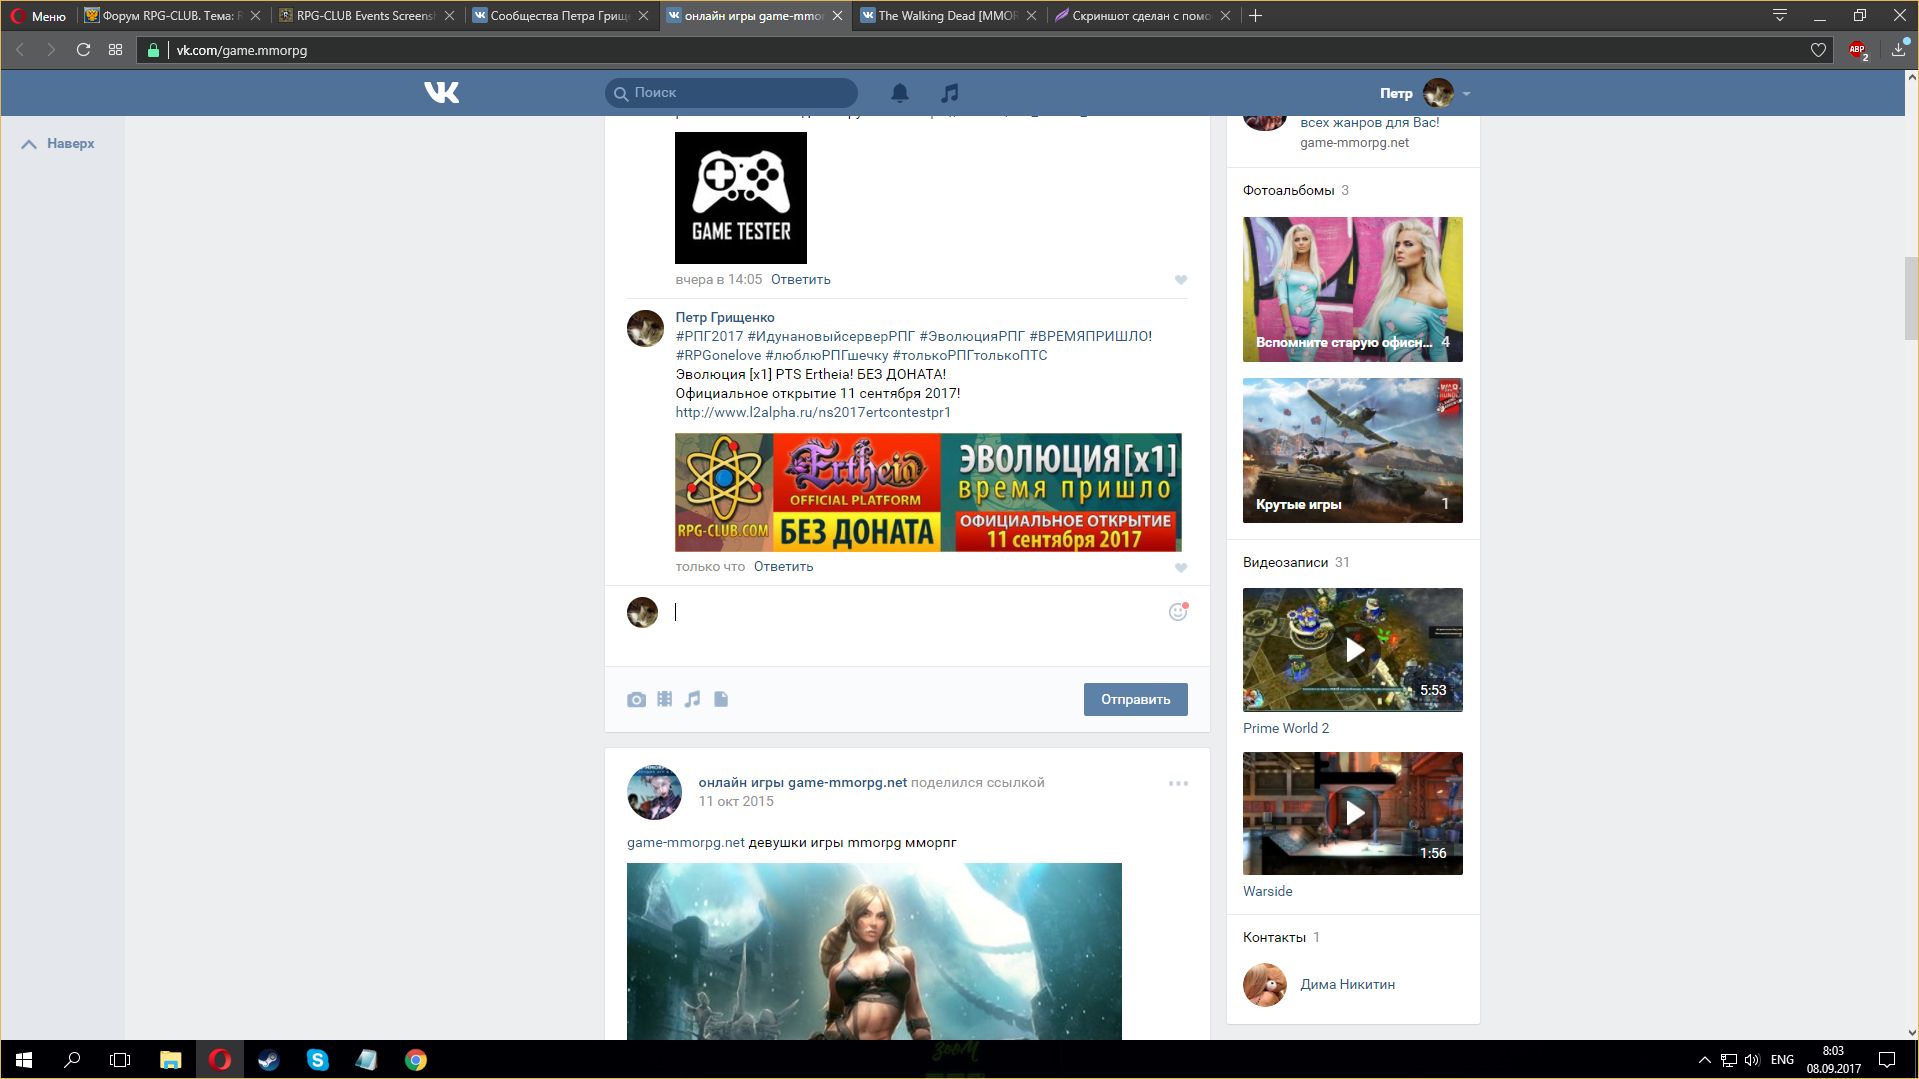Open album Вспомните старую офисн...
The width and height of the screenshot is (1919, 1079).
1352,289
